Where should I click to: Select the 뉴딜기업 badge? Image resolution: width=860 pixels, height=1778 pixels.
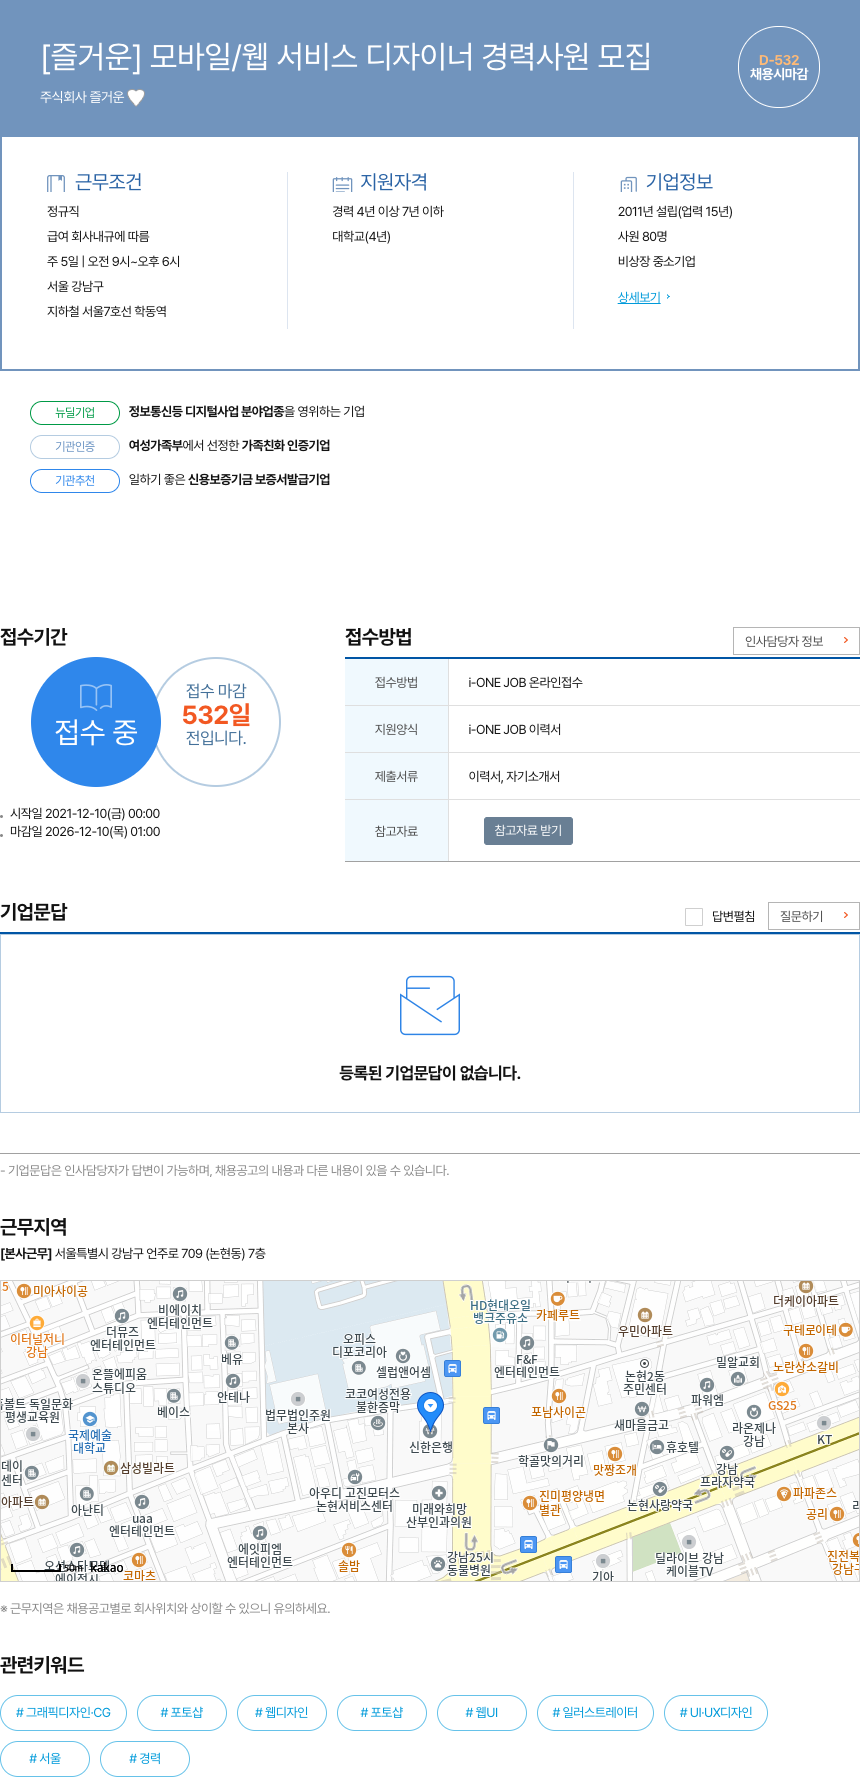(x=75, y=412)
